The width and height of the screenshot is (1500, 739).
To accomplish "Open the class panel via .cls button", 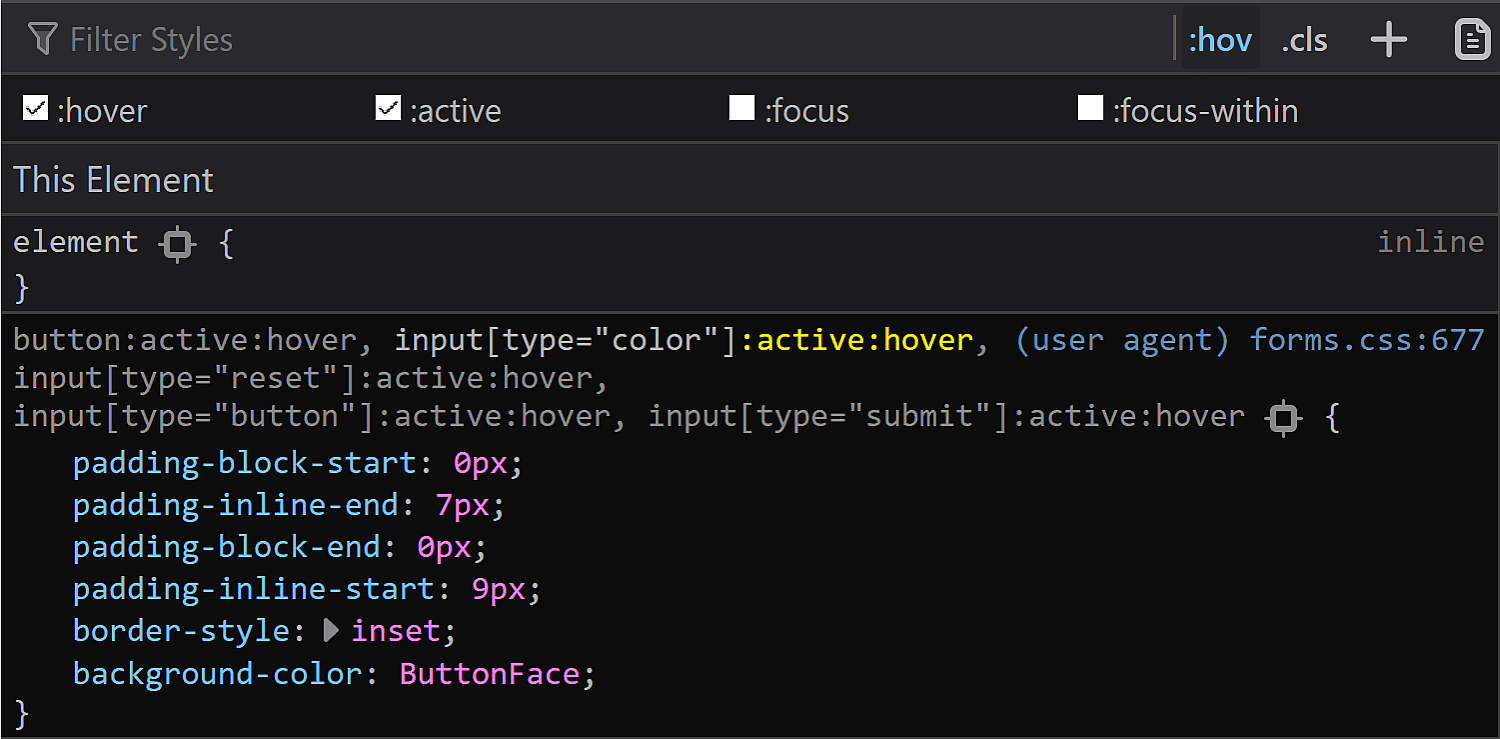I will point(1303,38).
